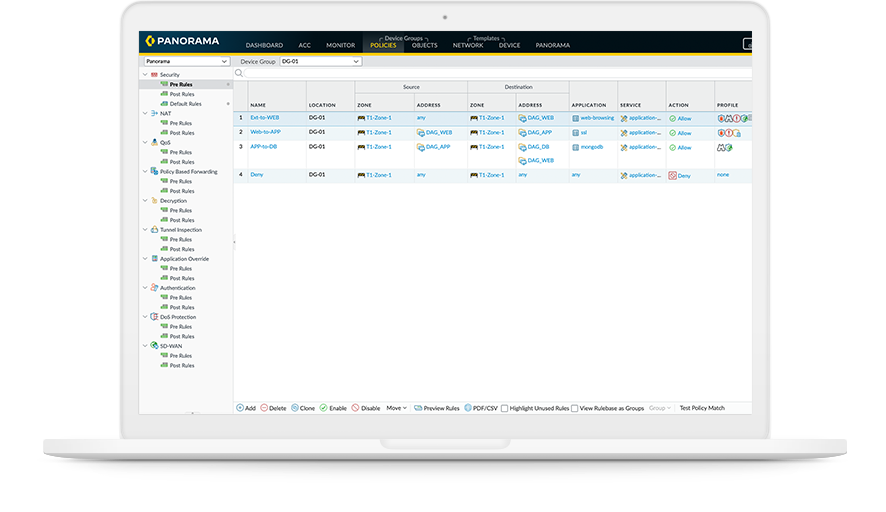Click the Clone rule icon

pyautogui.click(x=295, y=408)
